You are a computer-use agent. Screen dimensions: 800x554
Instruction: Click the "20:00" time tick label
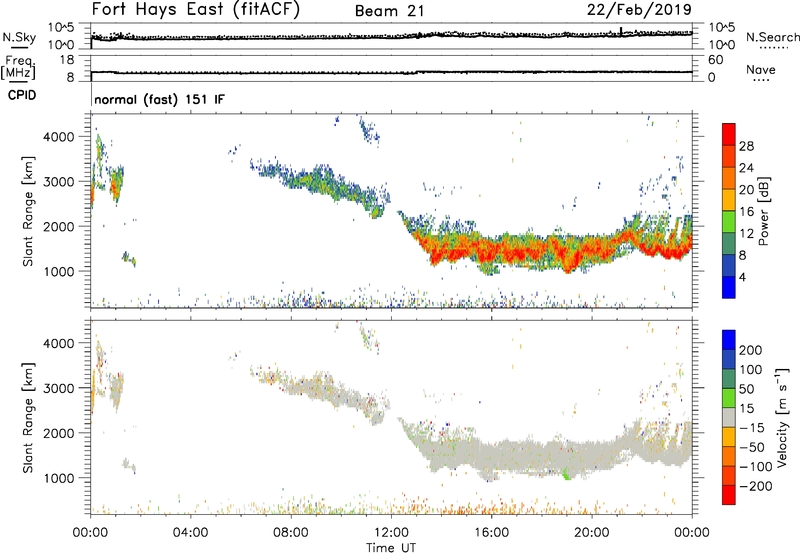point(591,533)
